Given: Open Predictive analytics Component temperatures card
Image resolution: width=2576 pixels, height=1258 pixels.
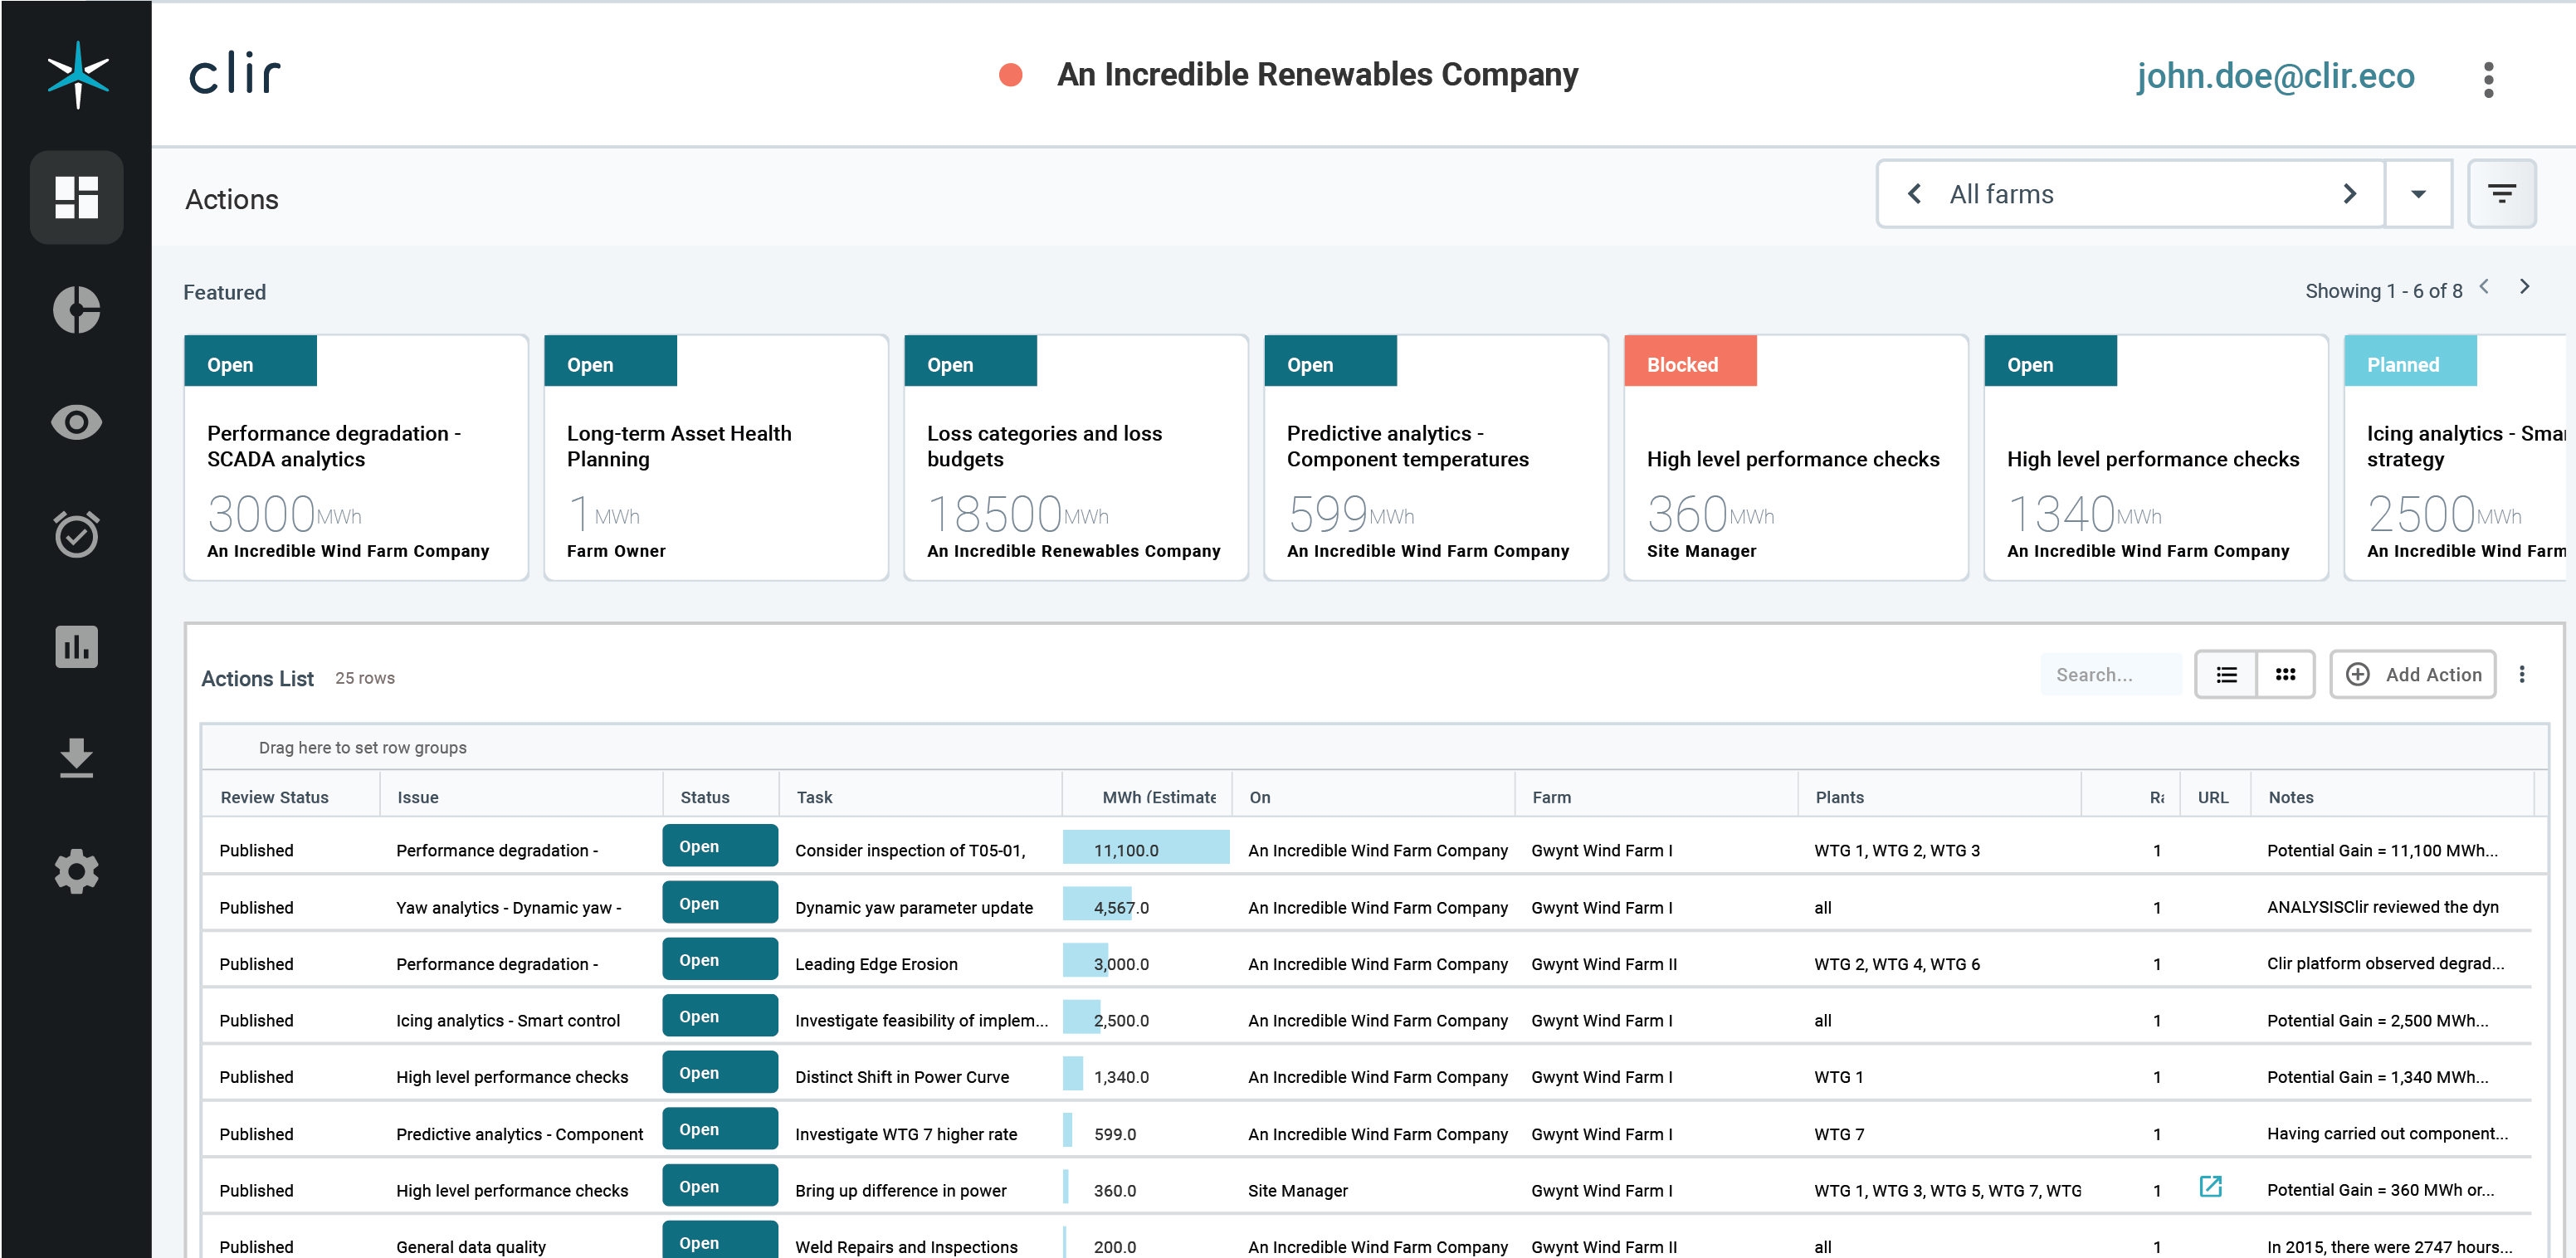Looking at the screenshot, I should pos(1436,458).
